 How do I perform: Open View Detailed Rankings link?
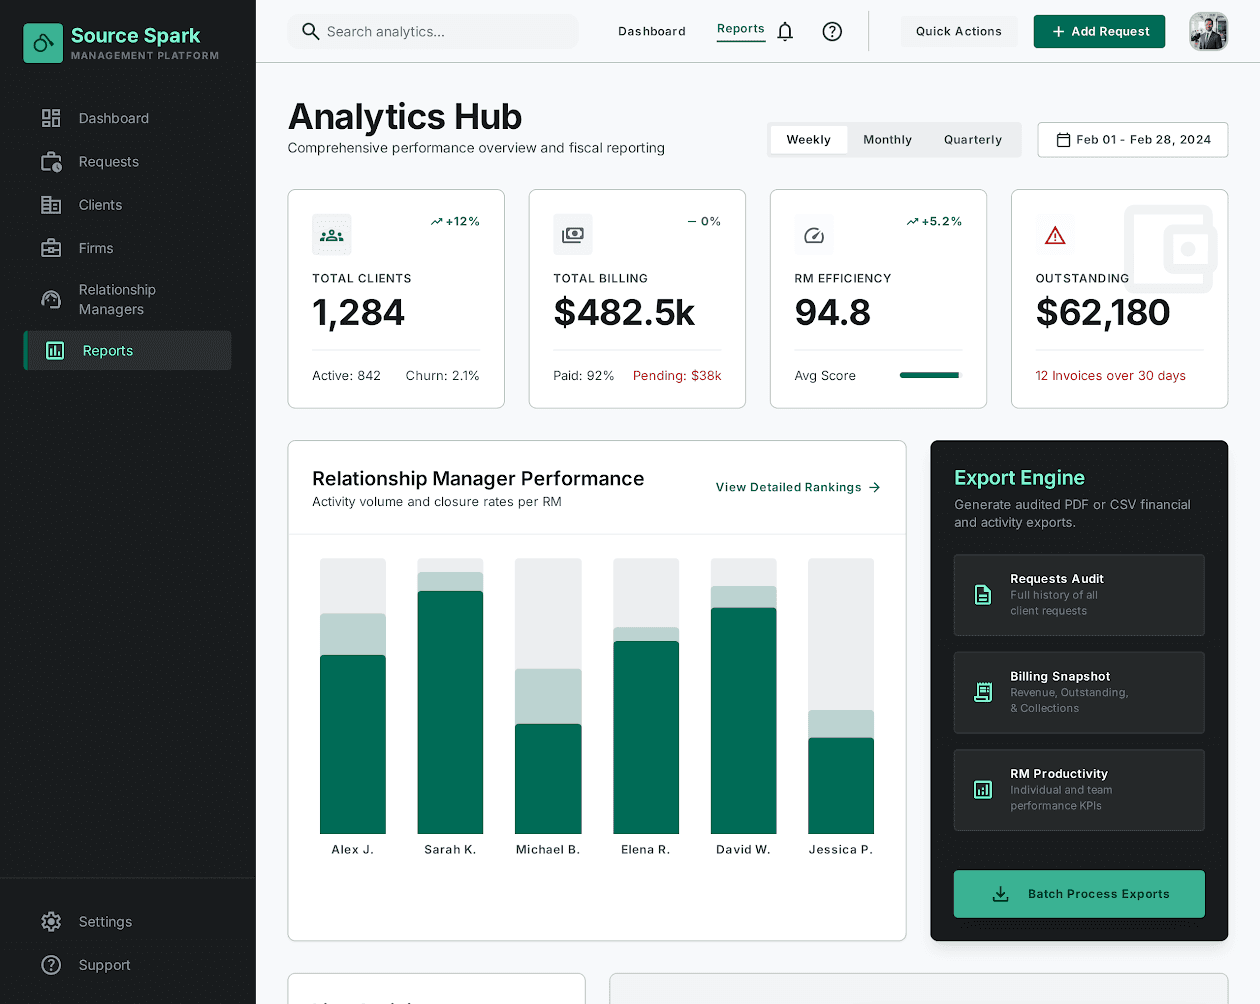tap(798, 487)
